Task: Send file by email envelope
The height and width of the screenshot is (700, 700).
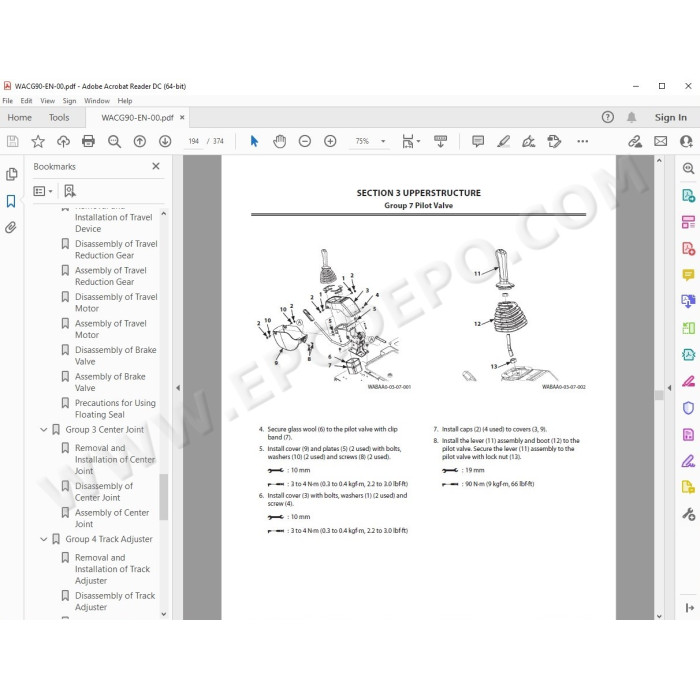Action: tap(661, 142)
